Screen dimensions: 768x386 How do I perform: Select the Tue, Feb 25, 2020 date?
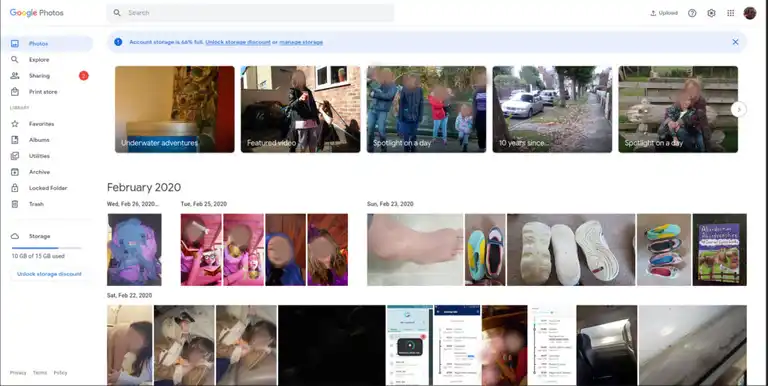[x=204, y=204]
